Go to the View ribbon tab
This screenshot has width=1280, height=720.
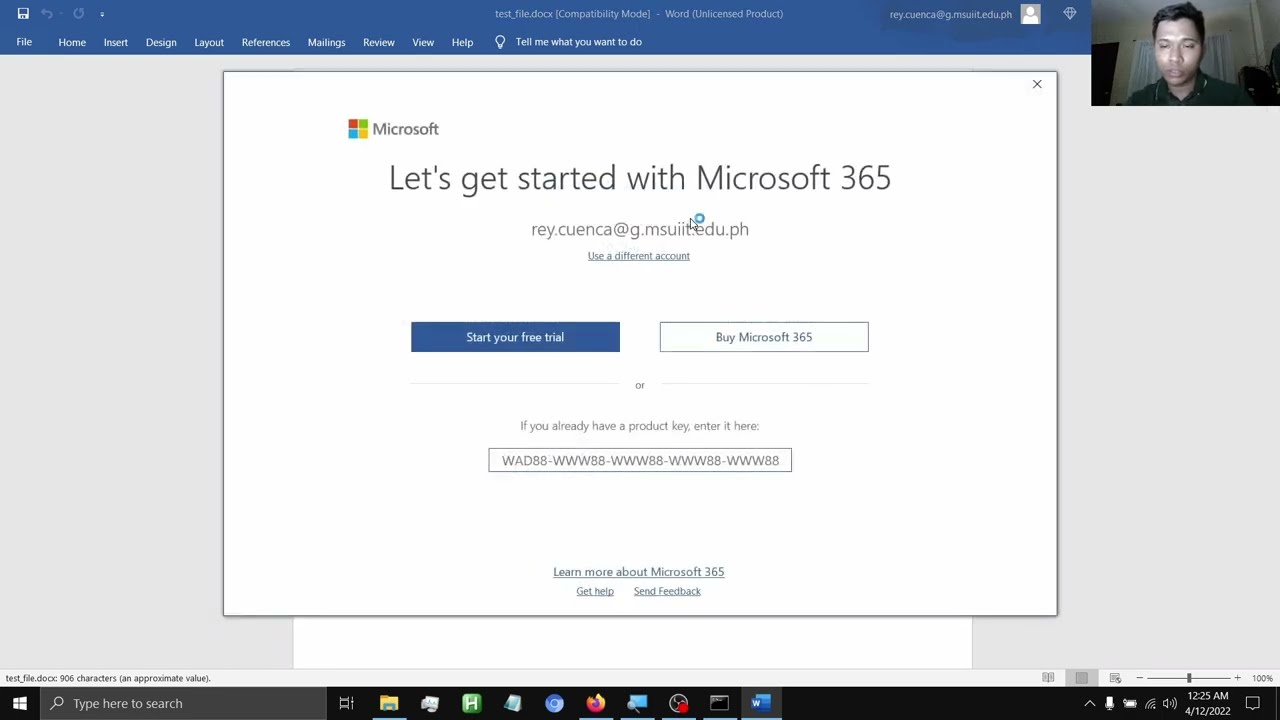pyautogui.click(x=423, y=42)
